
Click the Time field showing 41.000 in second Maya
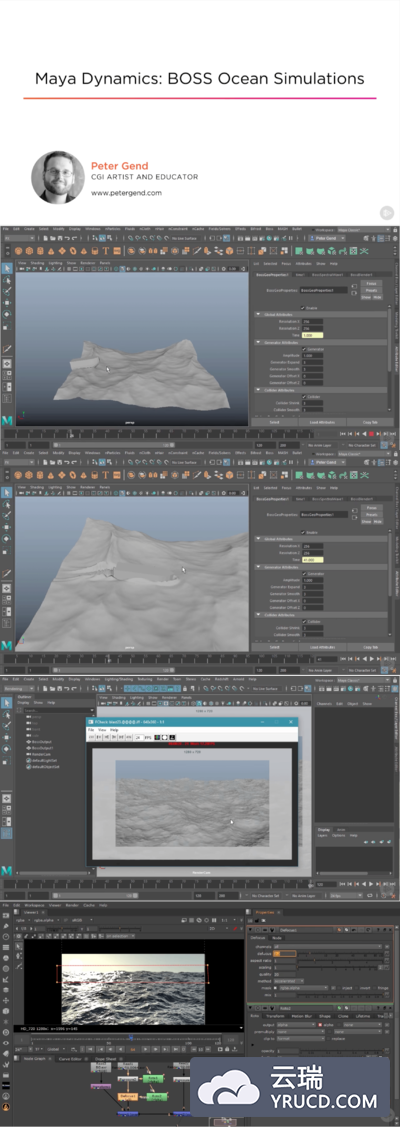pos(313,560)
